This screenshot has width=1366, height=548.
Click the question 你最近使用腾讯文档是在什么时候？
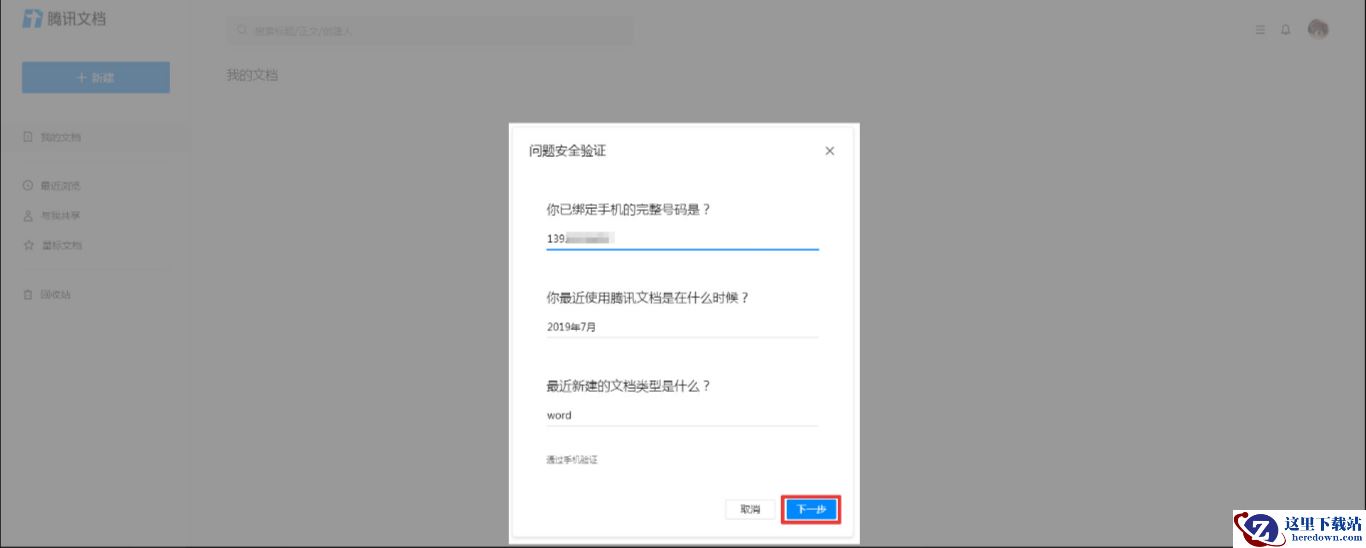[648, 298]
